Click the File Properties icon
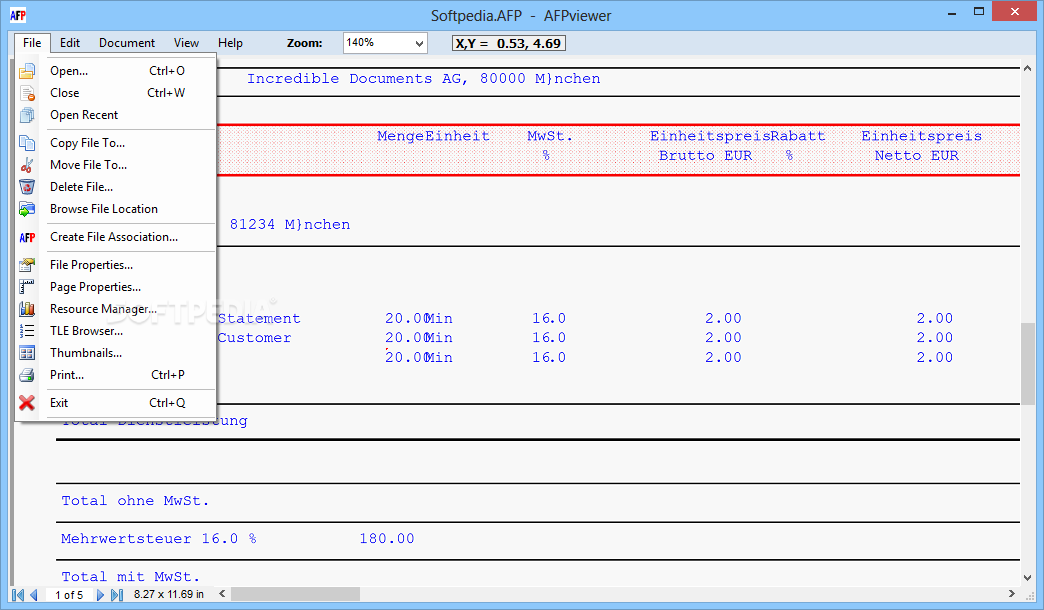1044x610 pixels. pyautogui.click(x=27, y=265)
